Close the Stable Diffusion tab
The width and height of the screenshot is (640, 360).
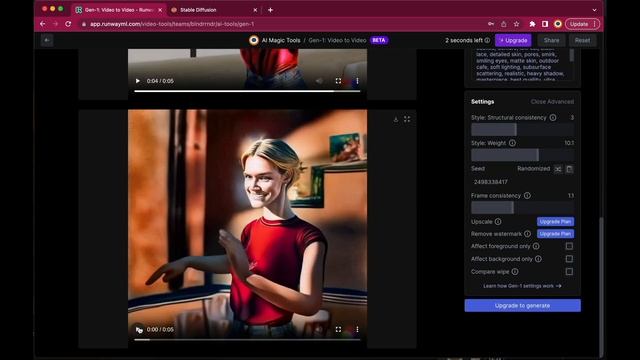pyautogui.click(x=255, y=10)
